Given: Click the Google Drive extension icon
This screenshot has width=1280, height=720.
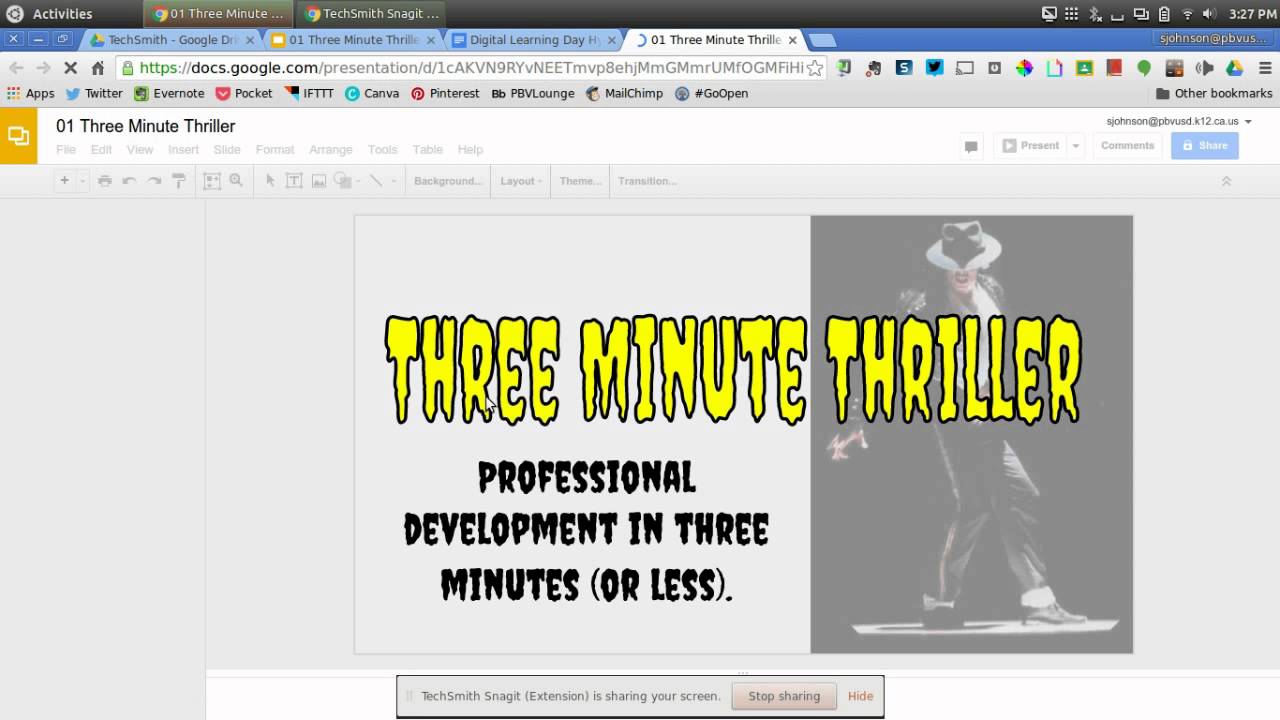Looking at the screenshot, I should pos(1234,68).
